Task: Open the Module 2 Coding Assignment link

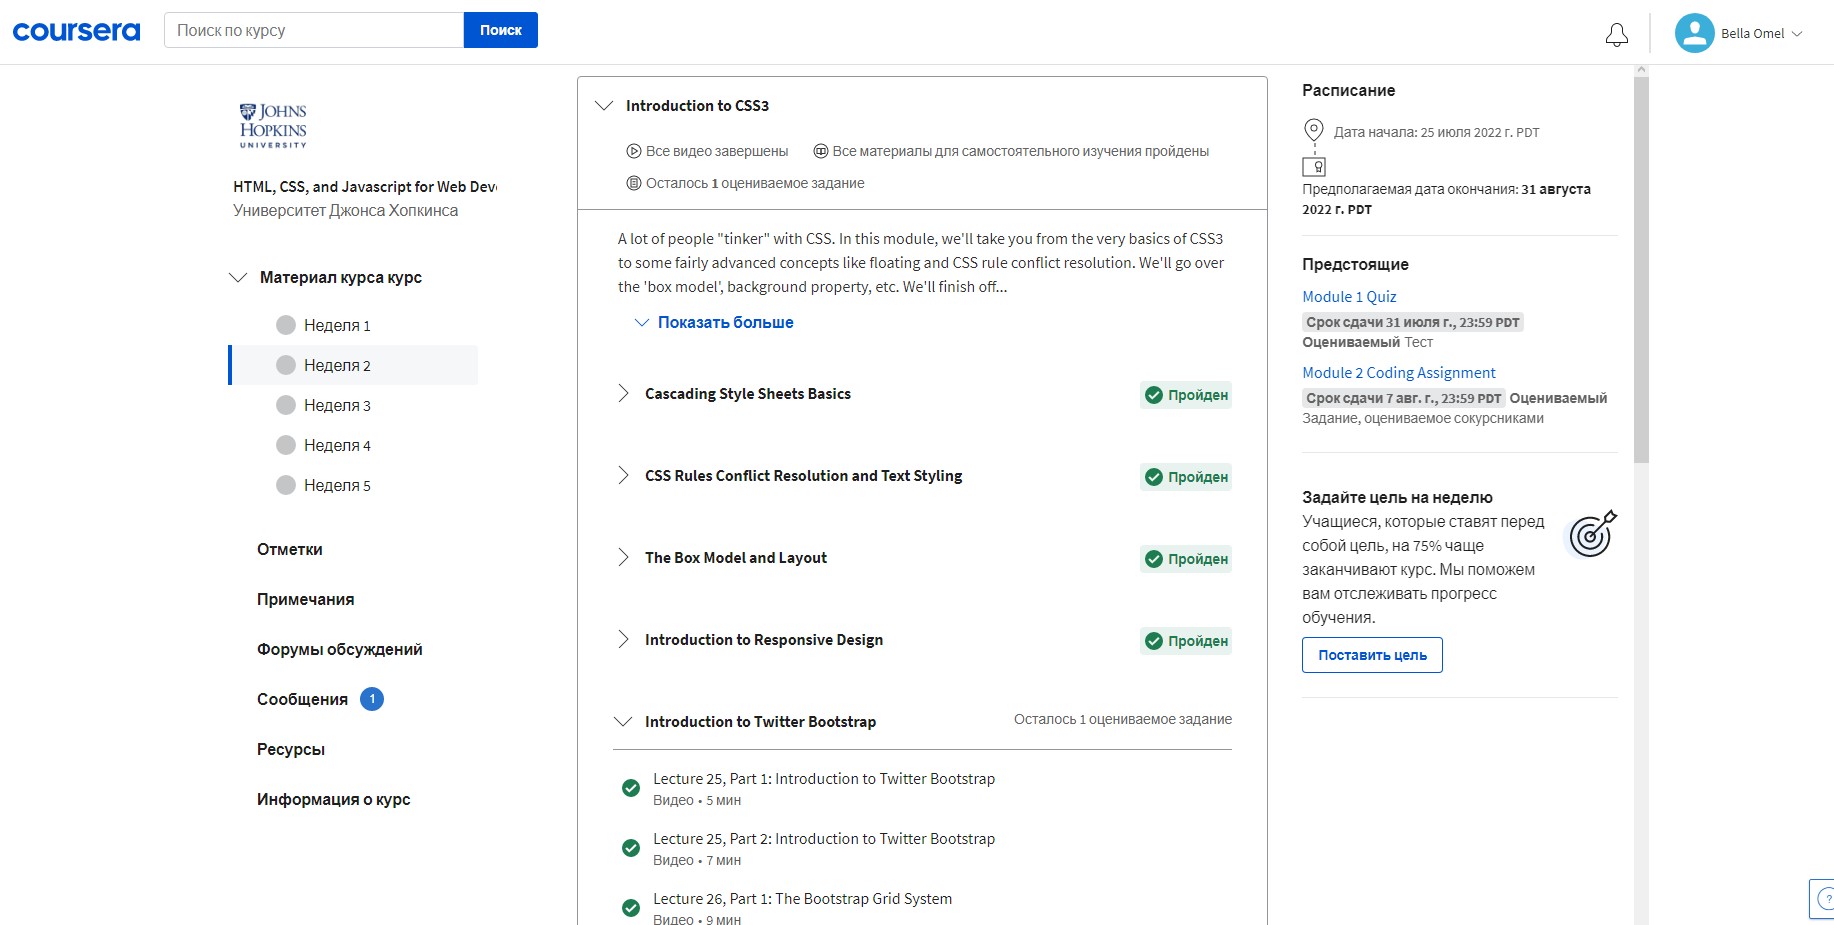Action: 1399,372
